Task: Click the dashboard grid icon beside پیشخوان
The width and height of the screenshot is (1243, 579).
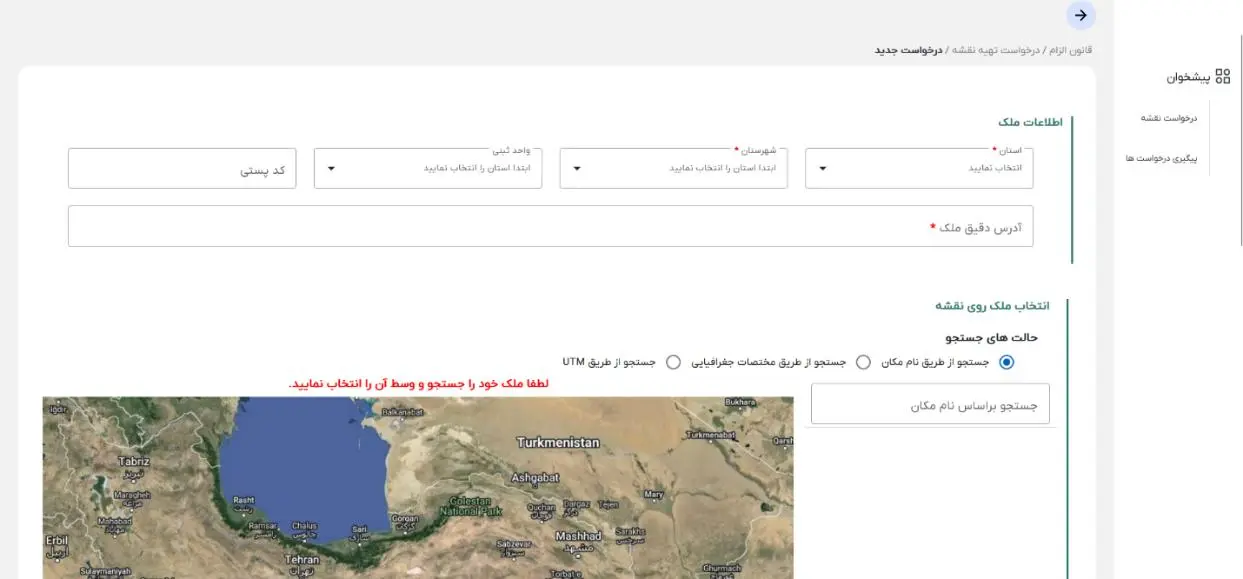Action: tap(1222, 76)
